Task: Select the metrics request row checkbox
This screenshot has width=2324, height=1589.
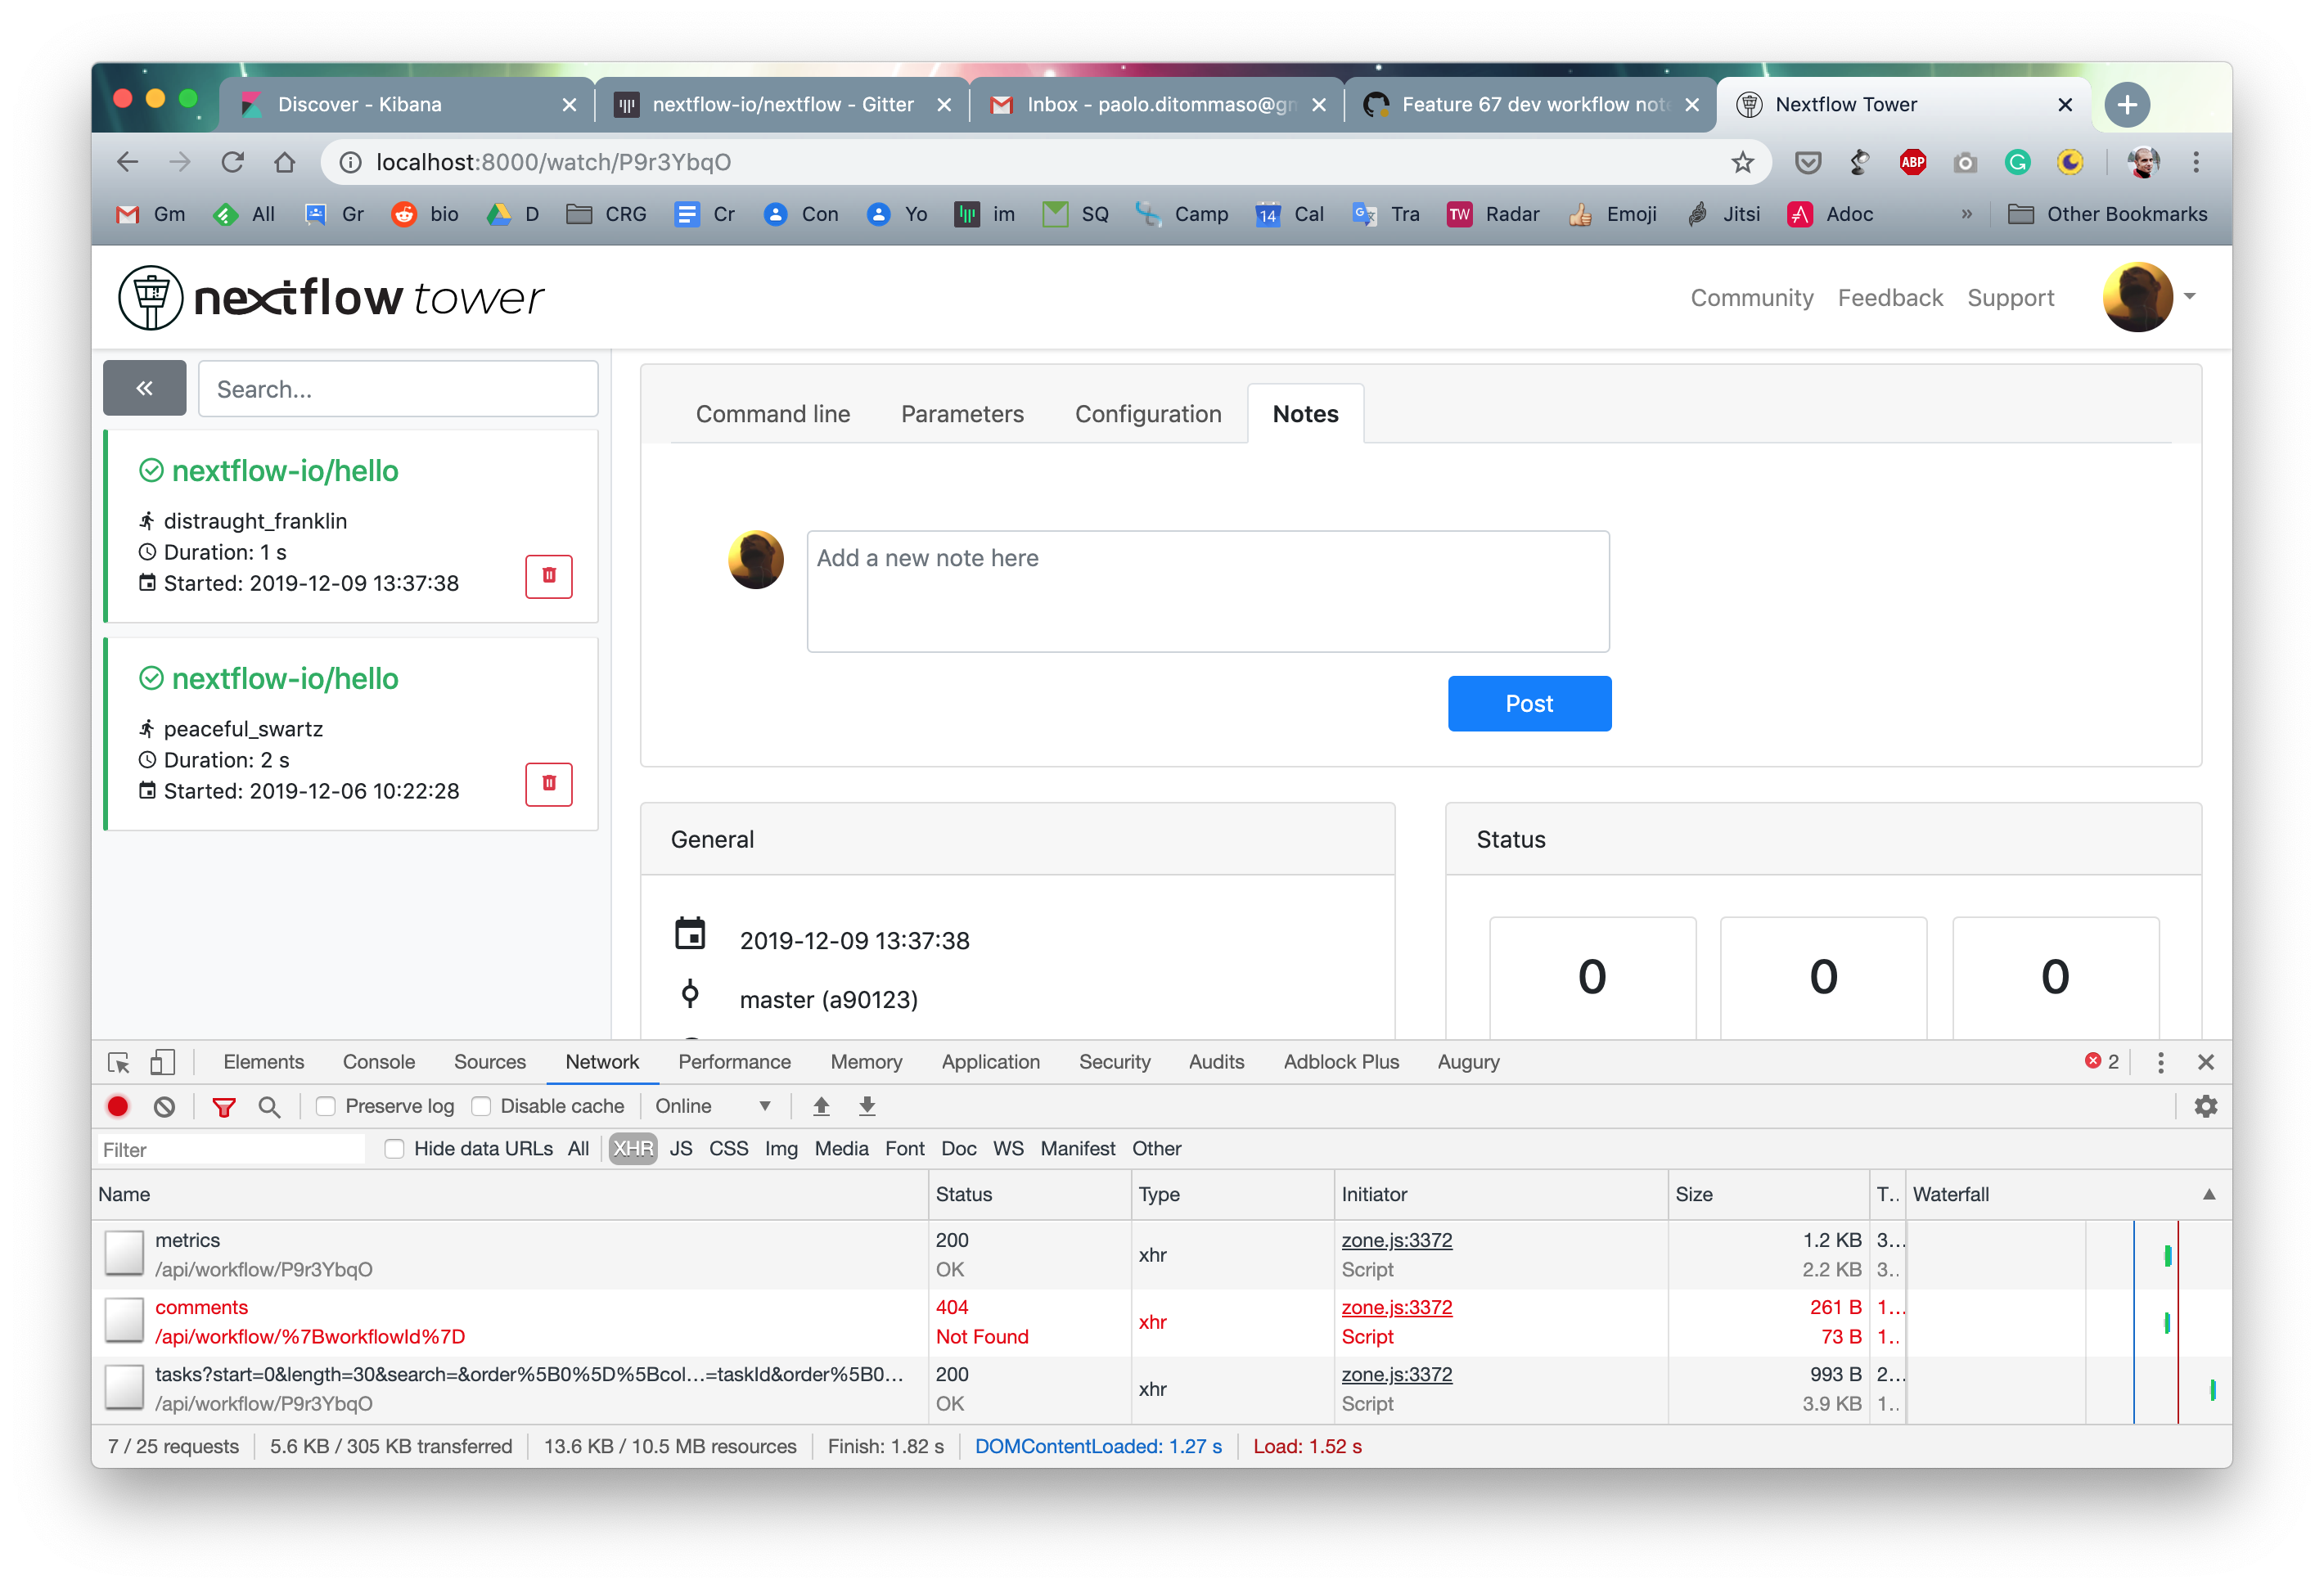Action: pyautogui.click(x=124, y=1254)
